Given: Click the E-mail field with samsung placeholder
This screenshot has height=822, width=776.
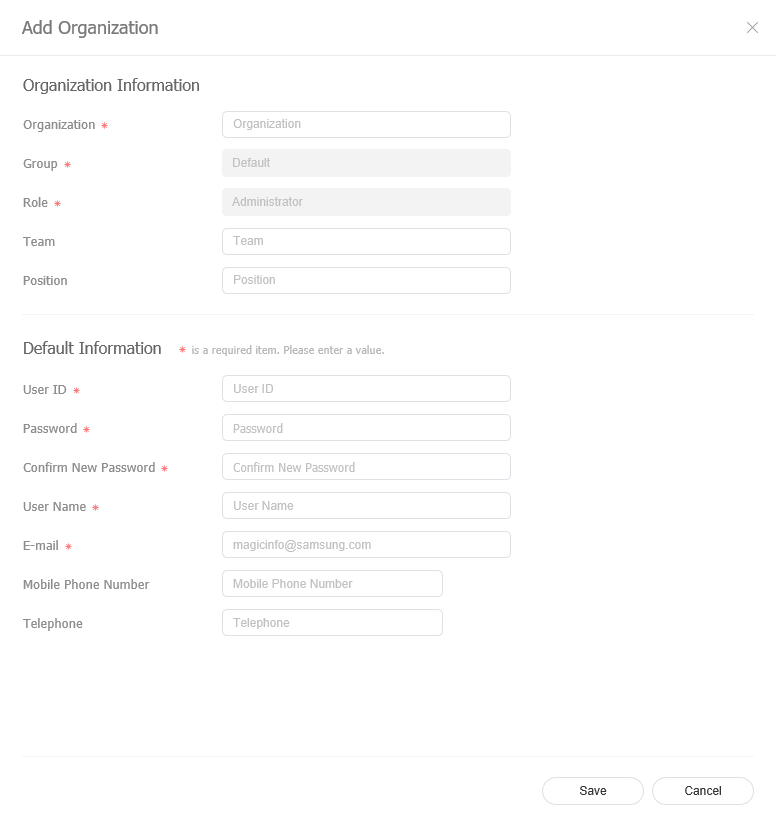Looking at the screenshot, I should pos(365,544).
